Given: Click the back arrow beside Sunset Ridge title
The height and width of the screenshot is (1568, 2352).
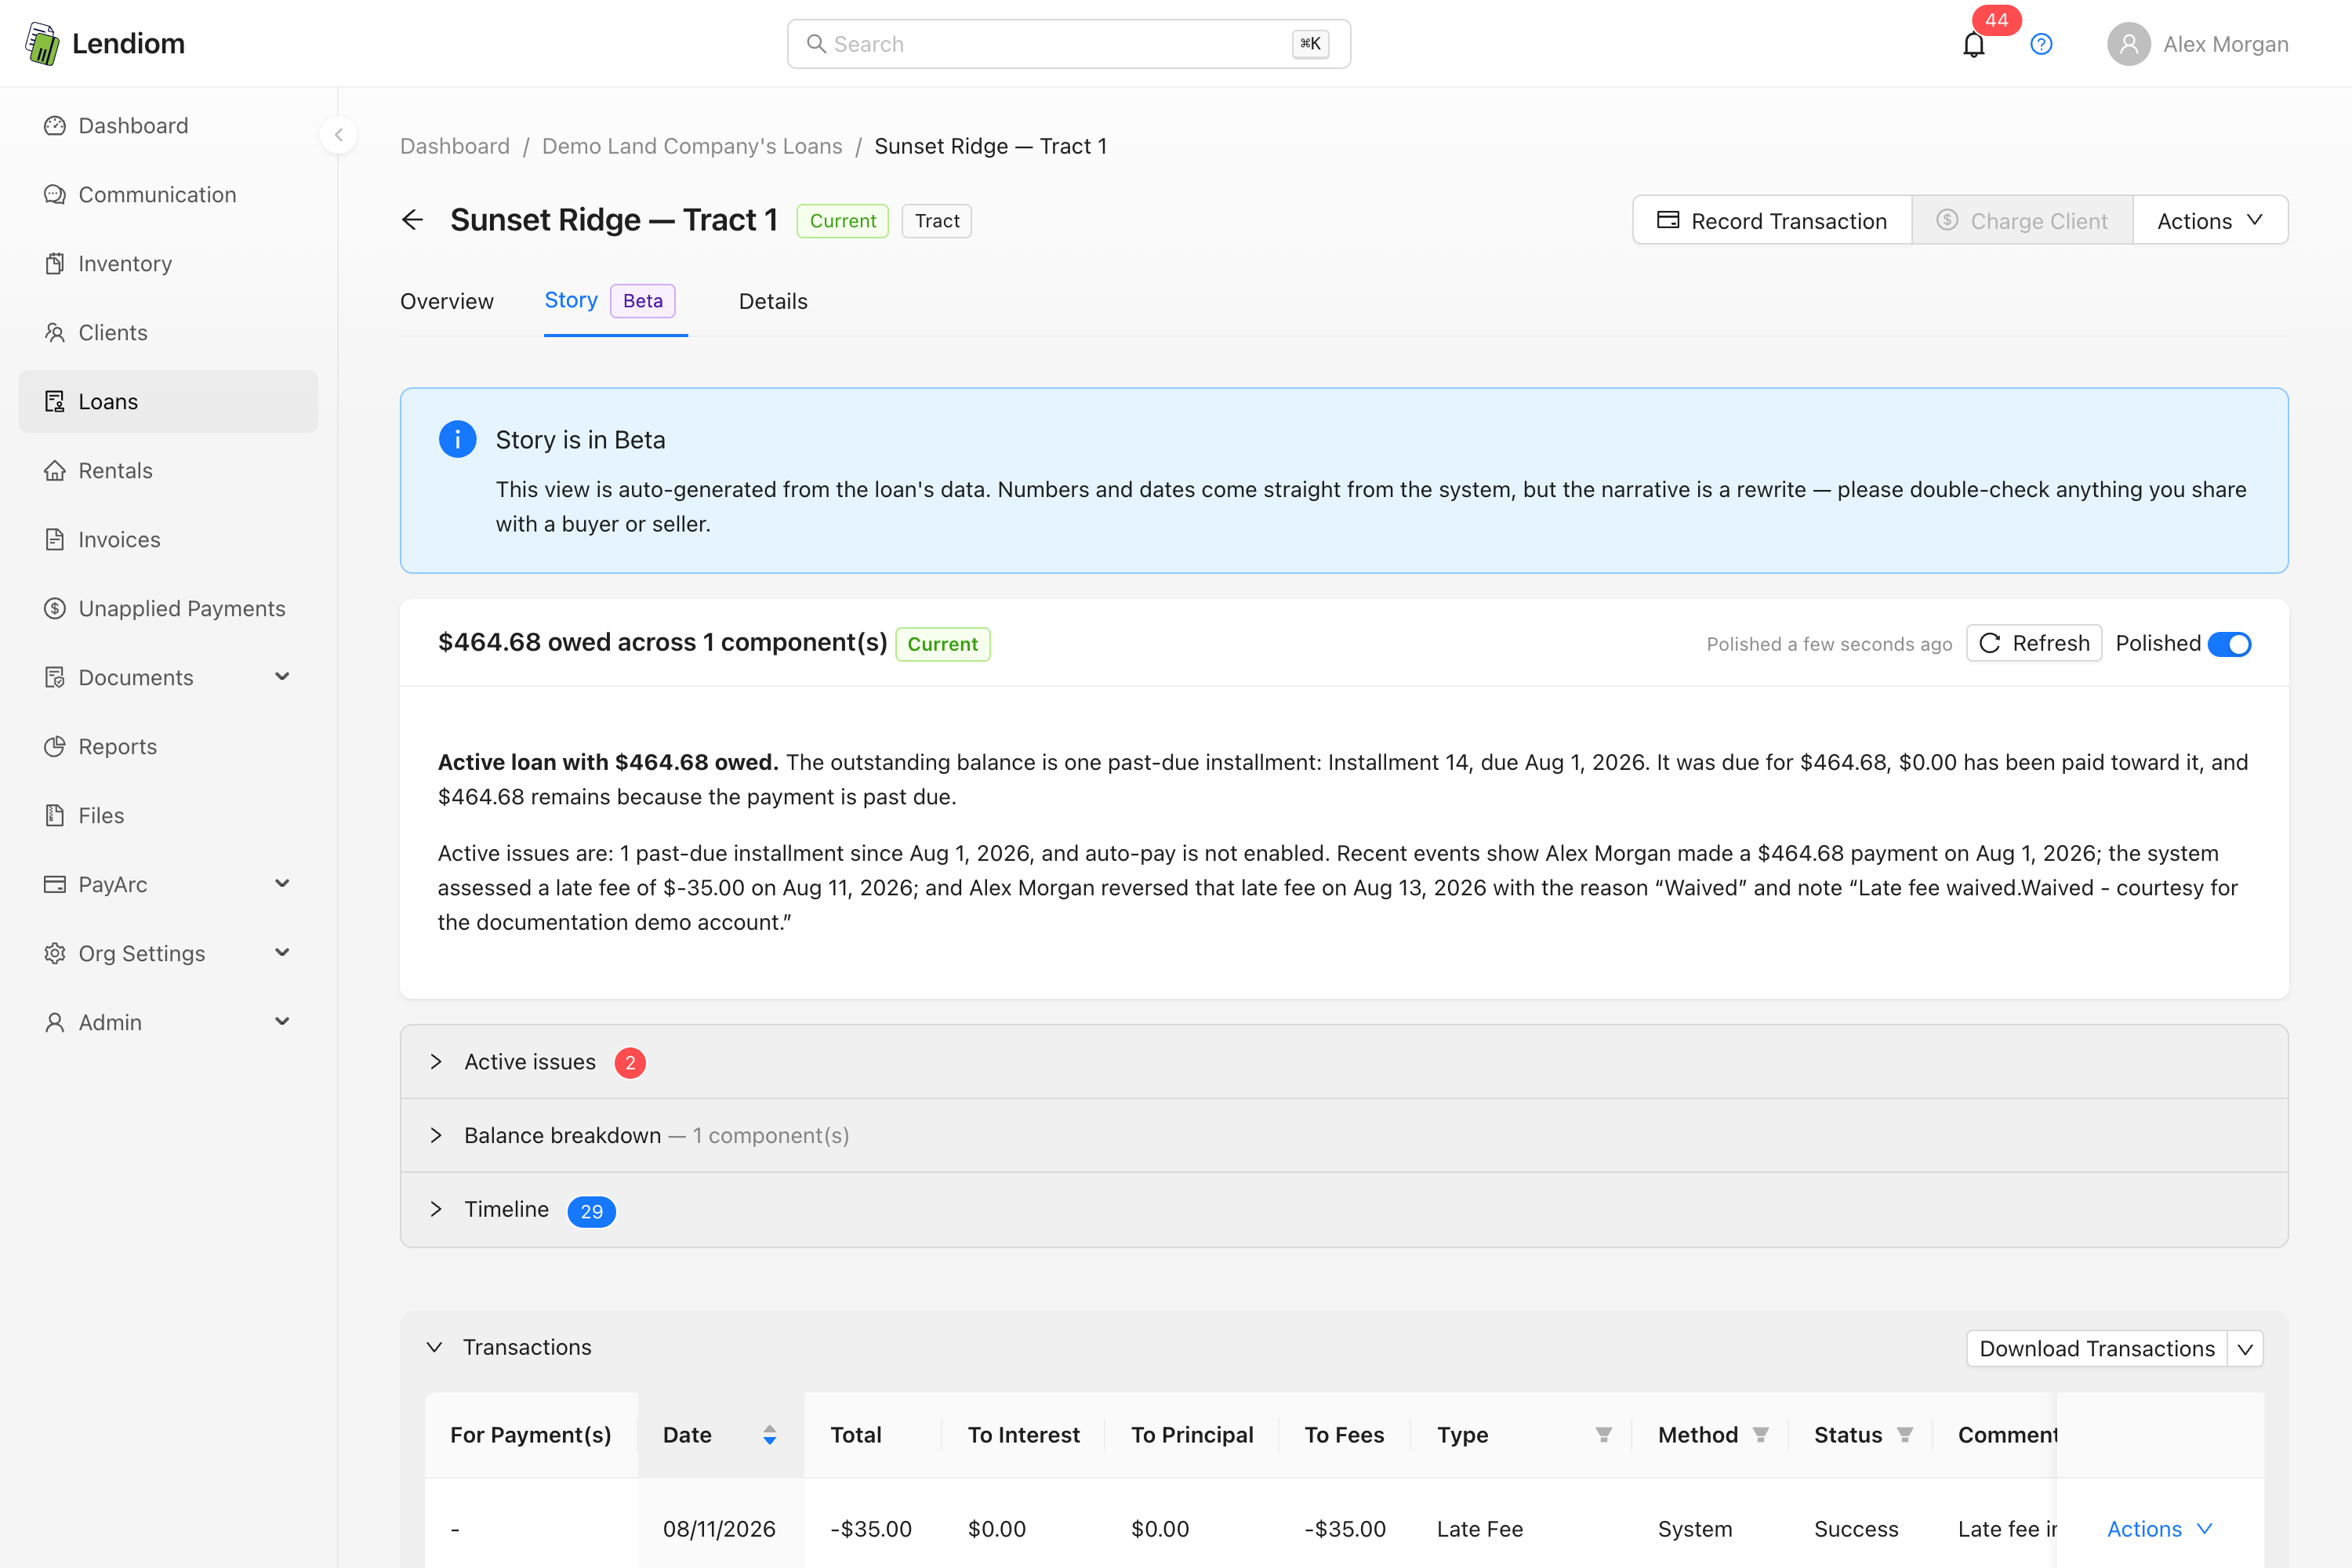Looking at the screenshot, I should [x=412, y=220].
